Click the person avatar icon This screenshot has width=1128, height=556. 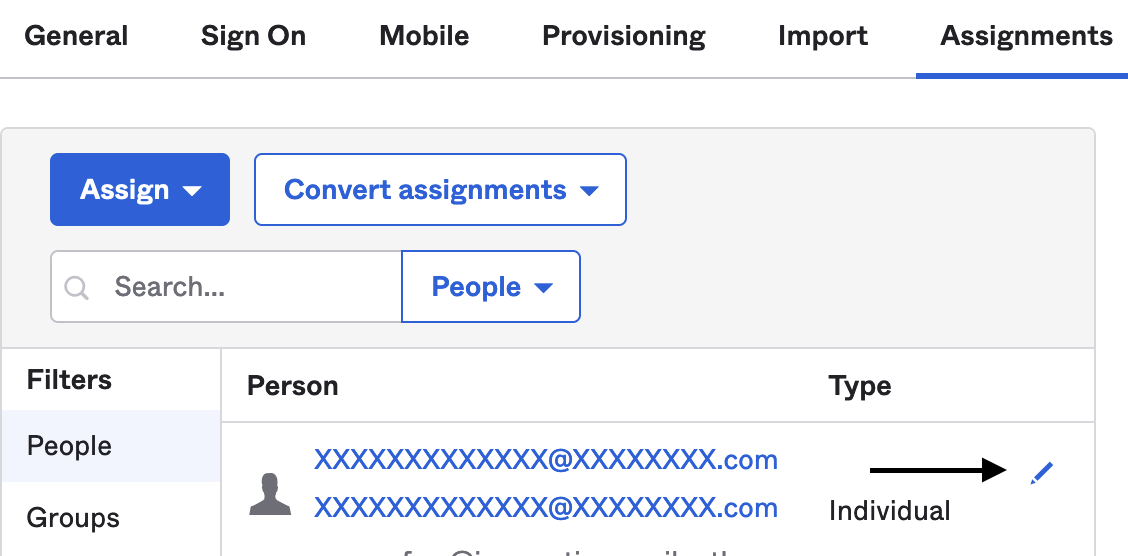(x=269, y=496)
